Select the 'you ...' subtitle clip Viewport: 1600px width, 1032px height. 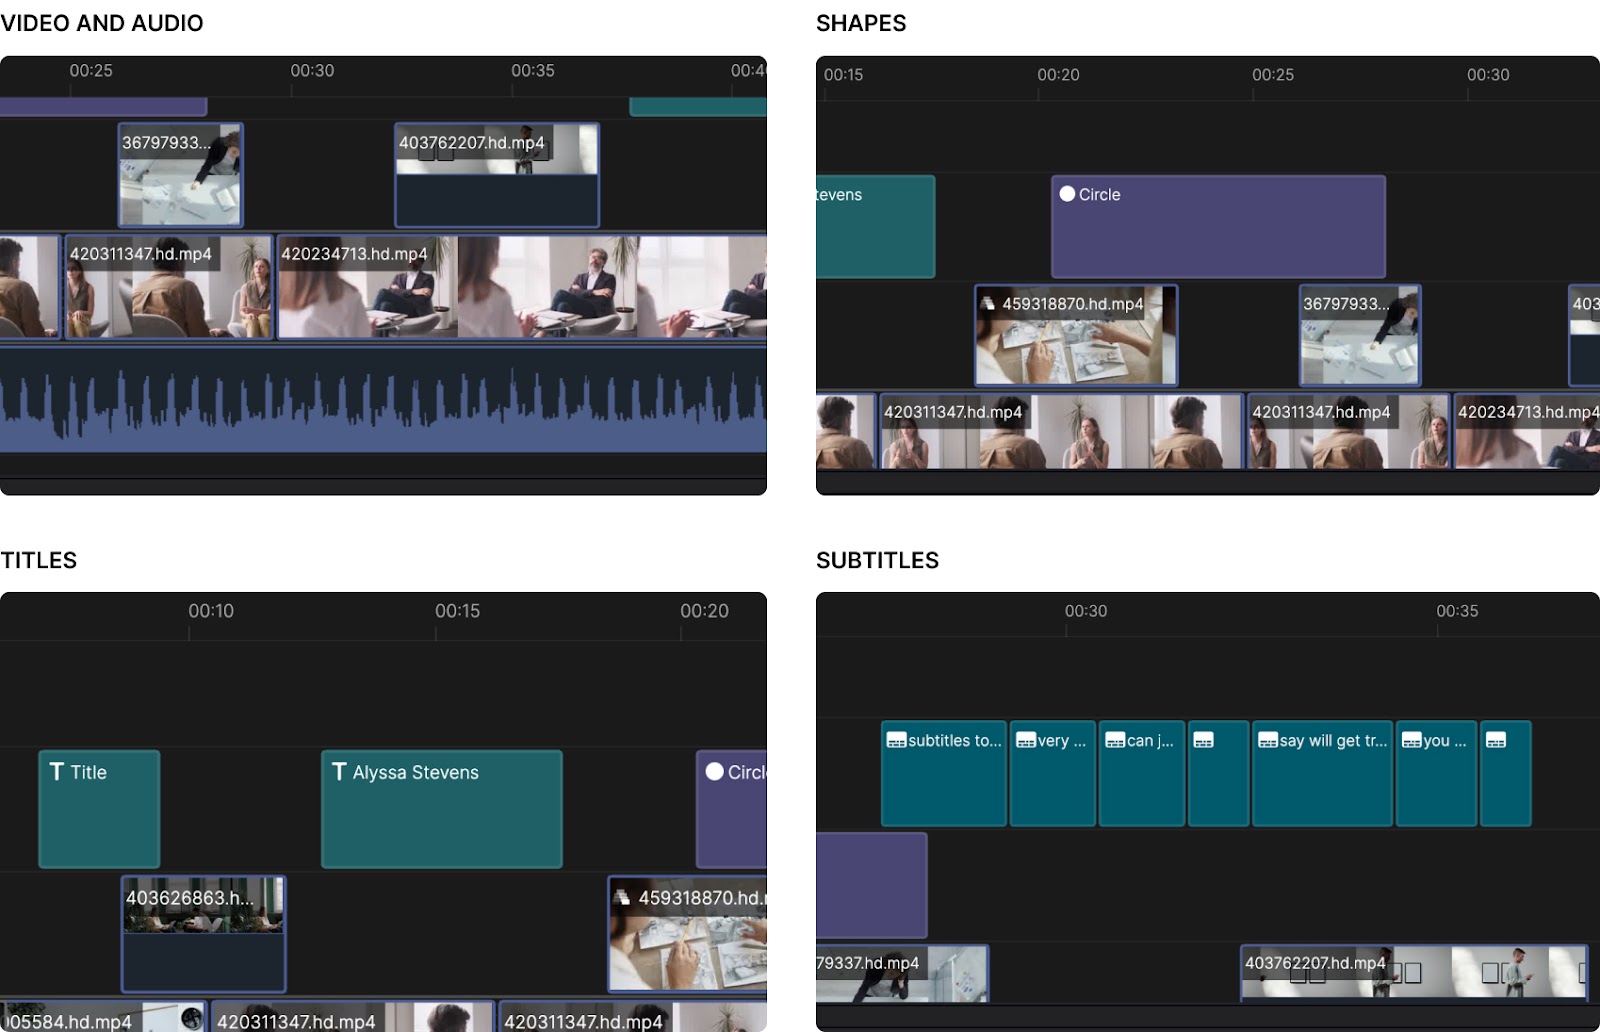coord(1437,774)
